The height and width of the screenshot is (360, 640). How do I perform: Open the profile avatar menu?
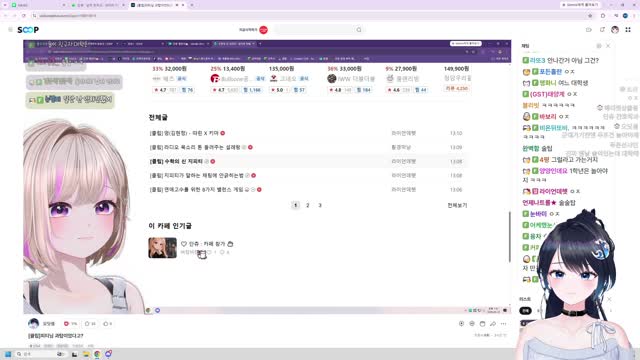coord(615,30)
